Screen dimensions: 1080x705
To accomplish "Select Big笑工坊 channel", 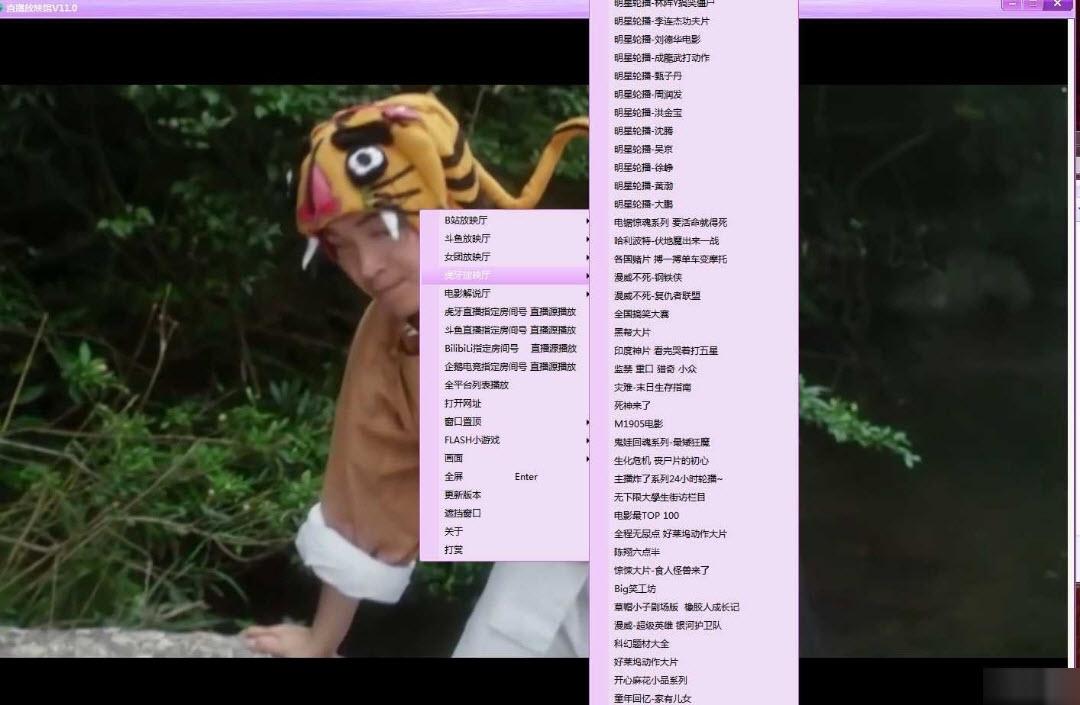I will pos(694,589).
